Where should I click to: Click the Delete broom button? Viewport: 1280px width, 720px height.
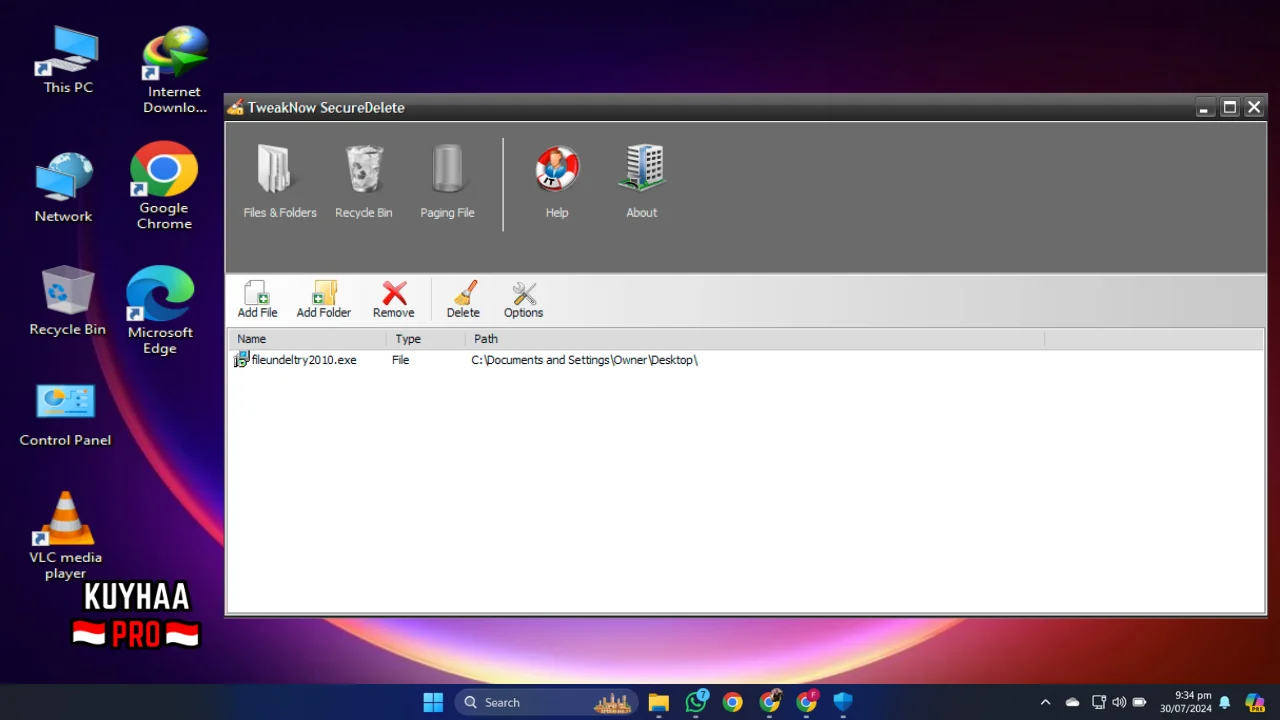(x=463, y=299)
